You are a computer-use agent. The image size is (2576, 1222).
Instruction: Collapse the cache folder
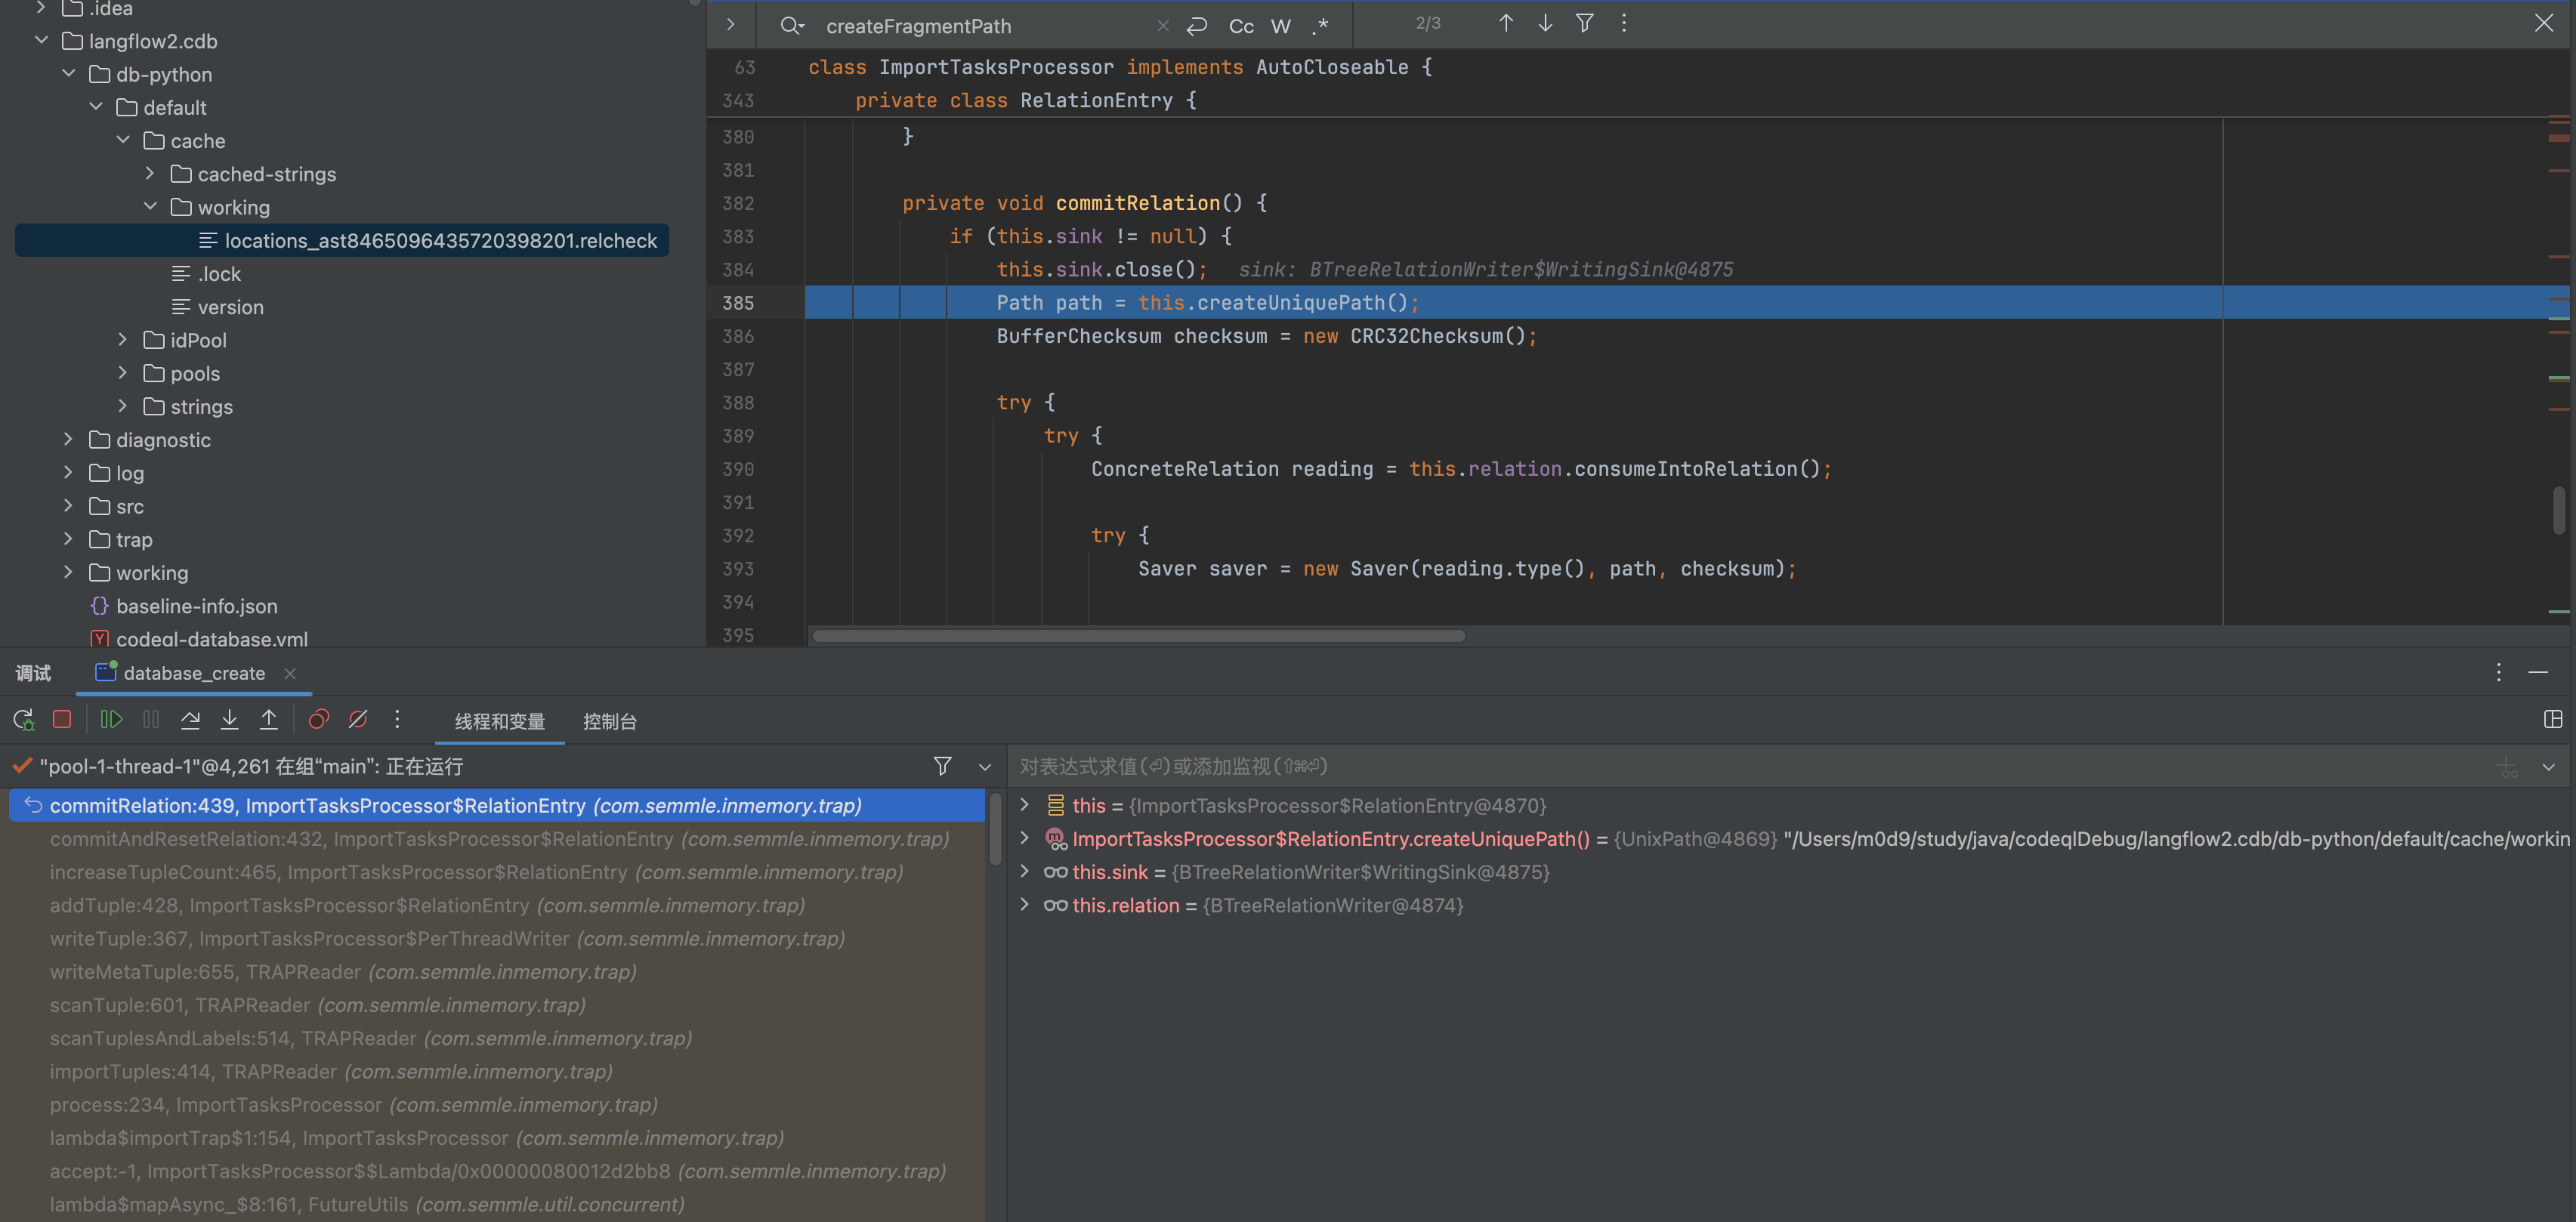point(123,140)
